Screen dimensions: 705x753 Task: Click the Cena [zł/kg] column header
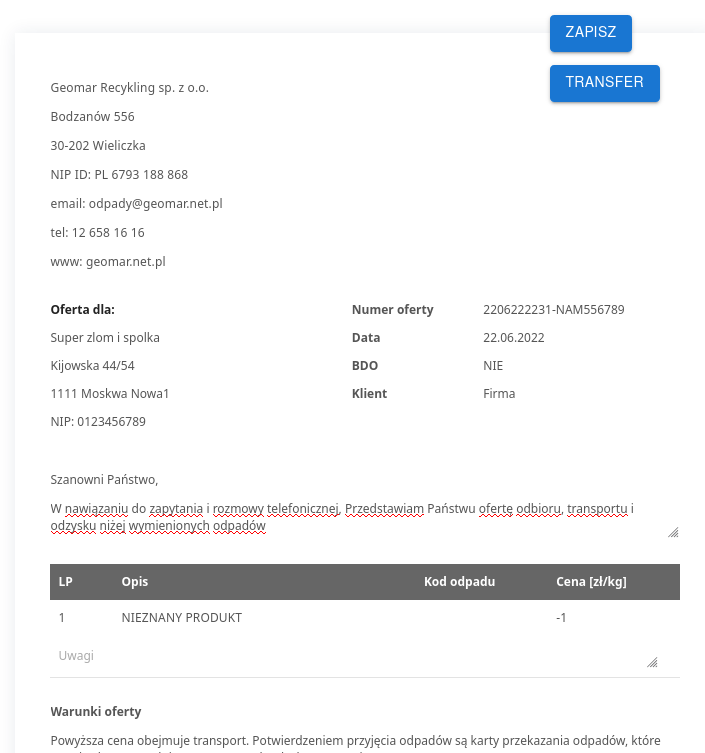click(591, 582)
